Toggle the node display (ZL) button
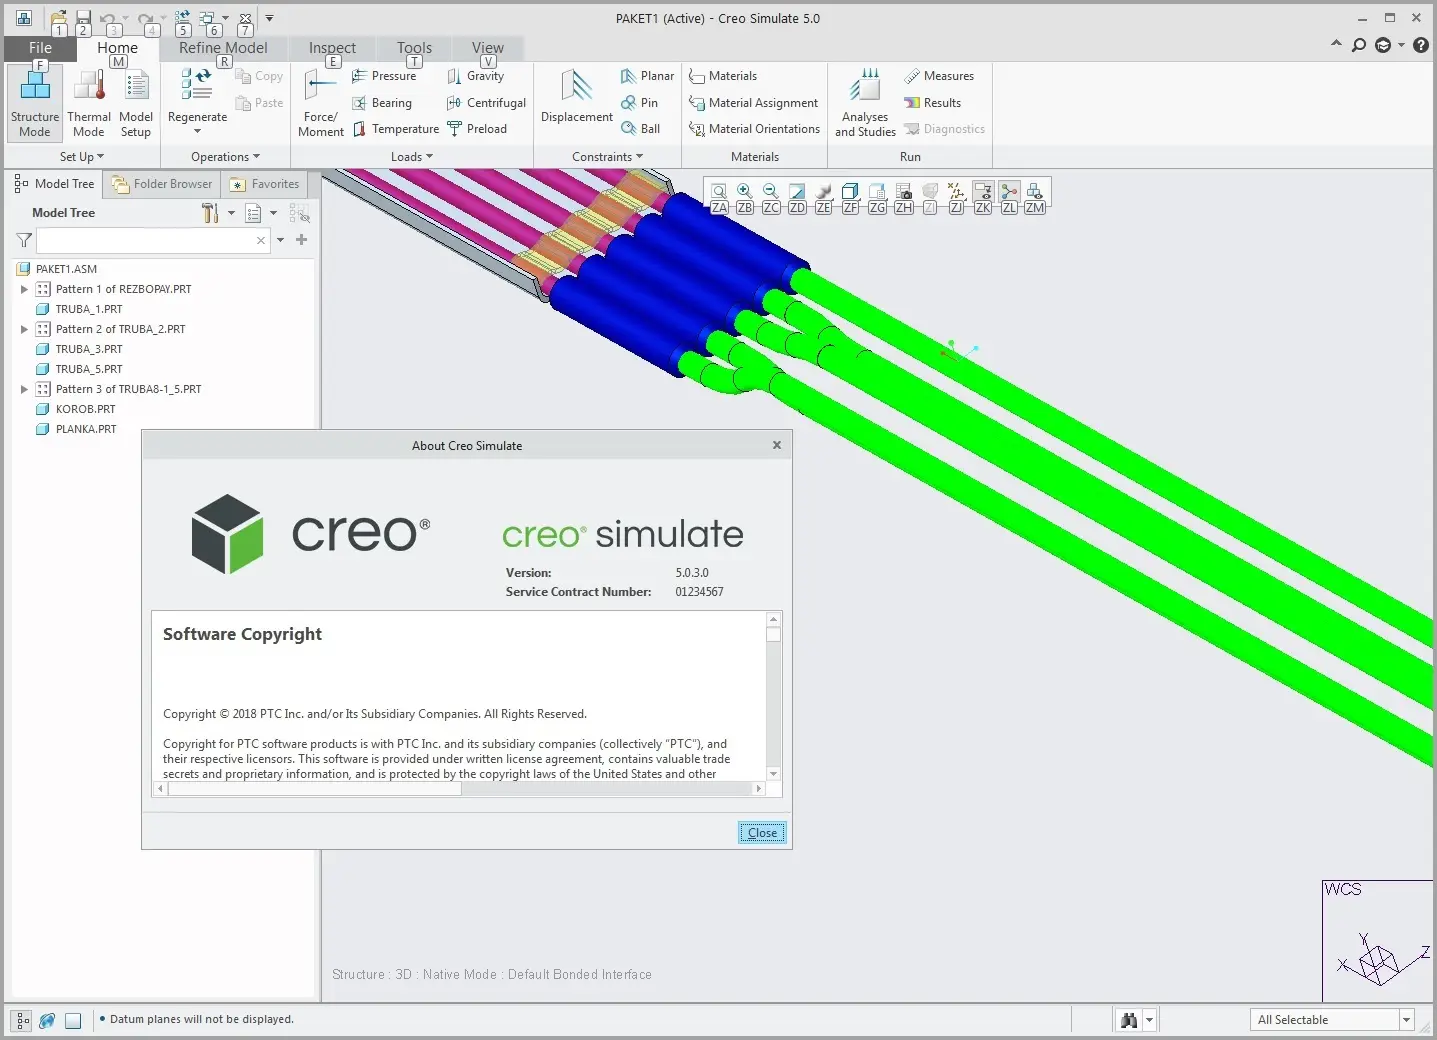This screenshot has width=1437, height=1040. pos(1009,191)
